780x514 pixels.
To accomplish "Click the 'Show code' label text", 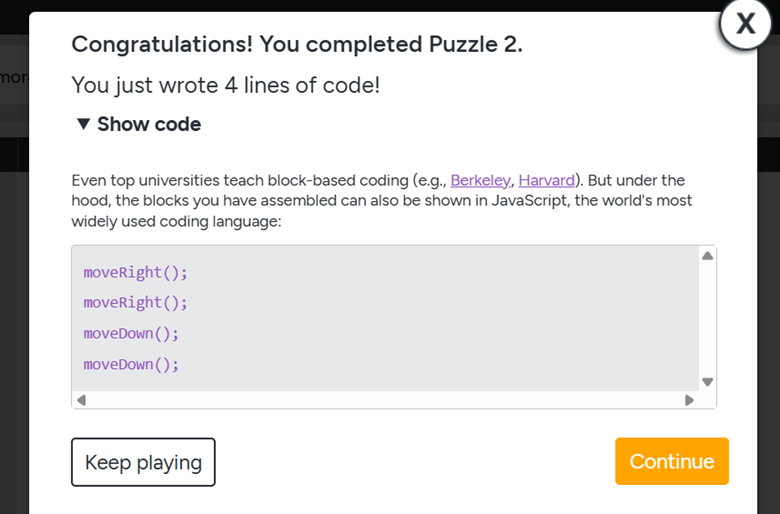I will (149, 124).
